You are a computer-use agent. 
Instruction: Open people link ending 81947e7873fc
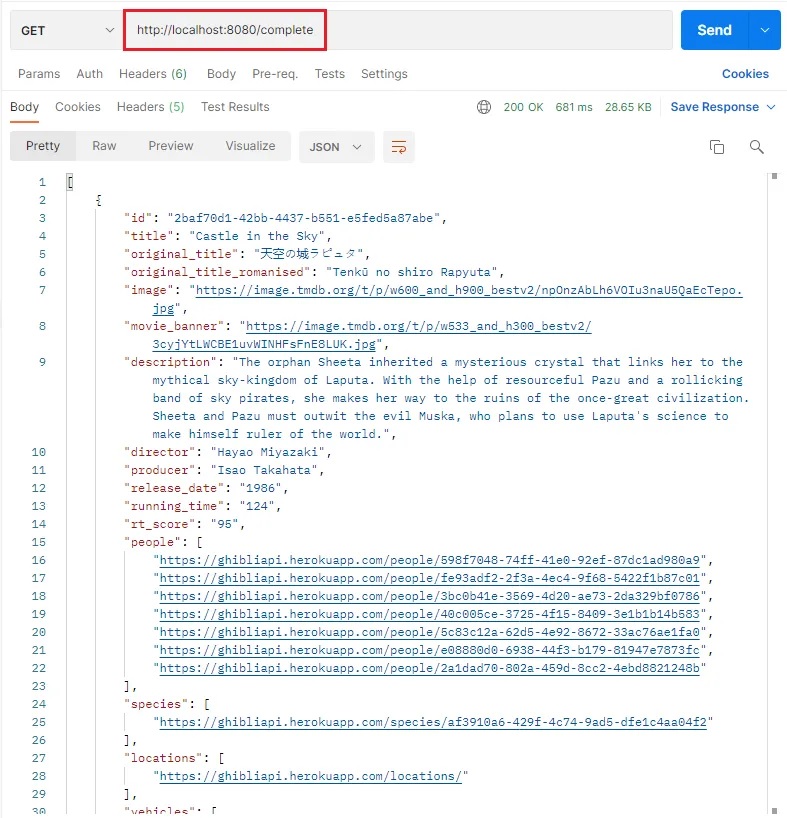429,650
